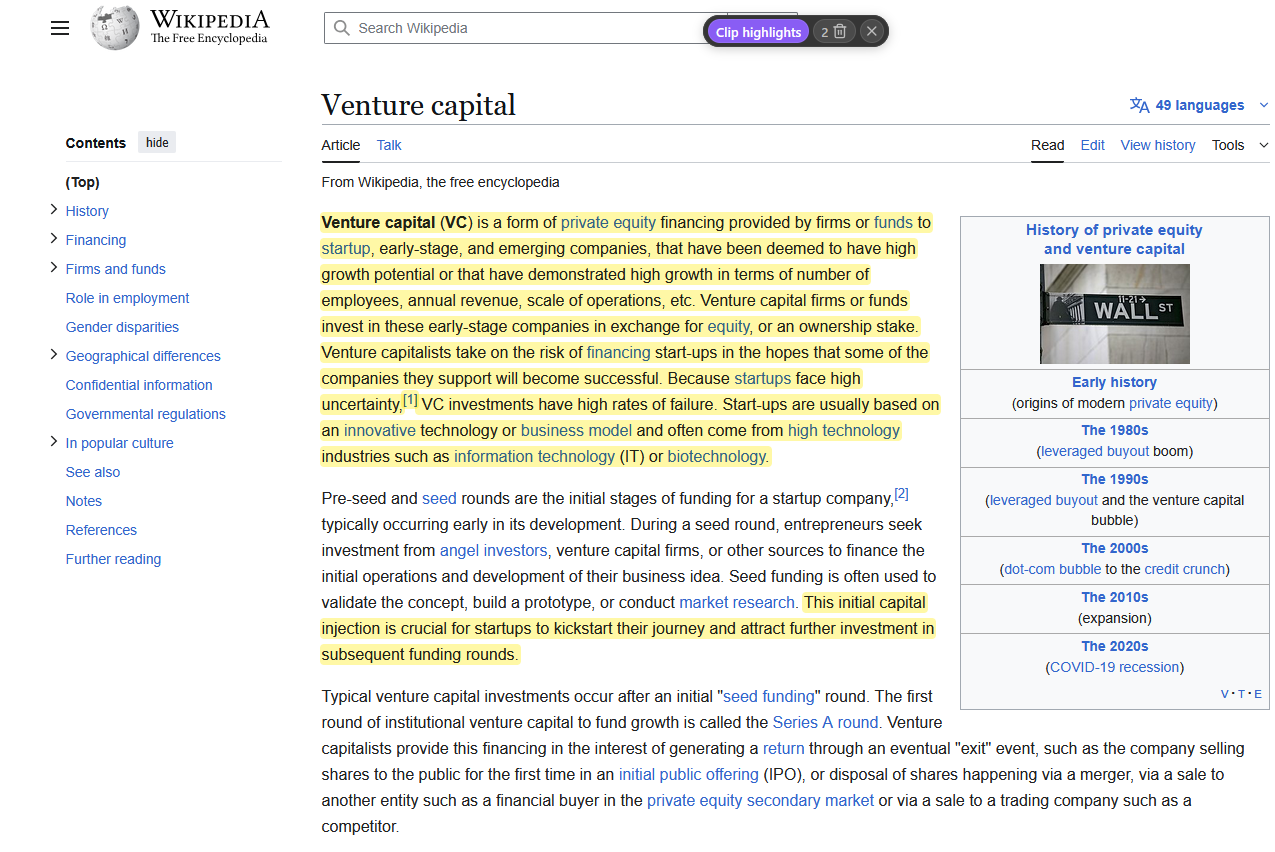
Task: Open the Early history link
Action: 1114,382
